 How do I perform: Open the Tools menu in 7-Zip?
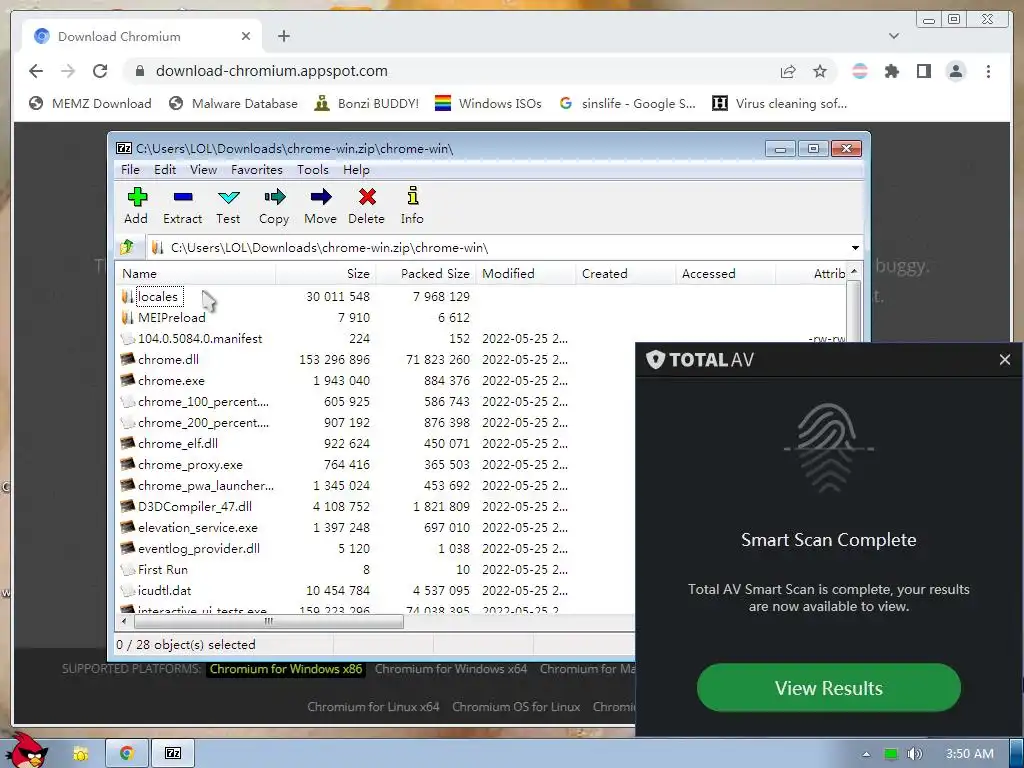click(313, 170)
